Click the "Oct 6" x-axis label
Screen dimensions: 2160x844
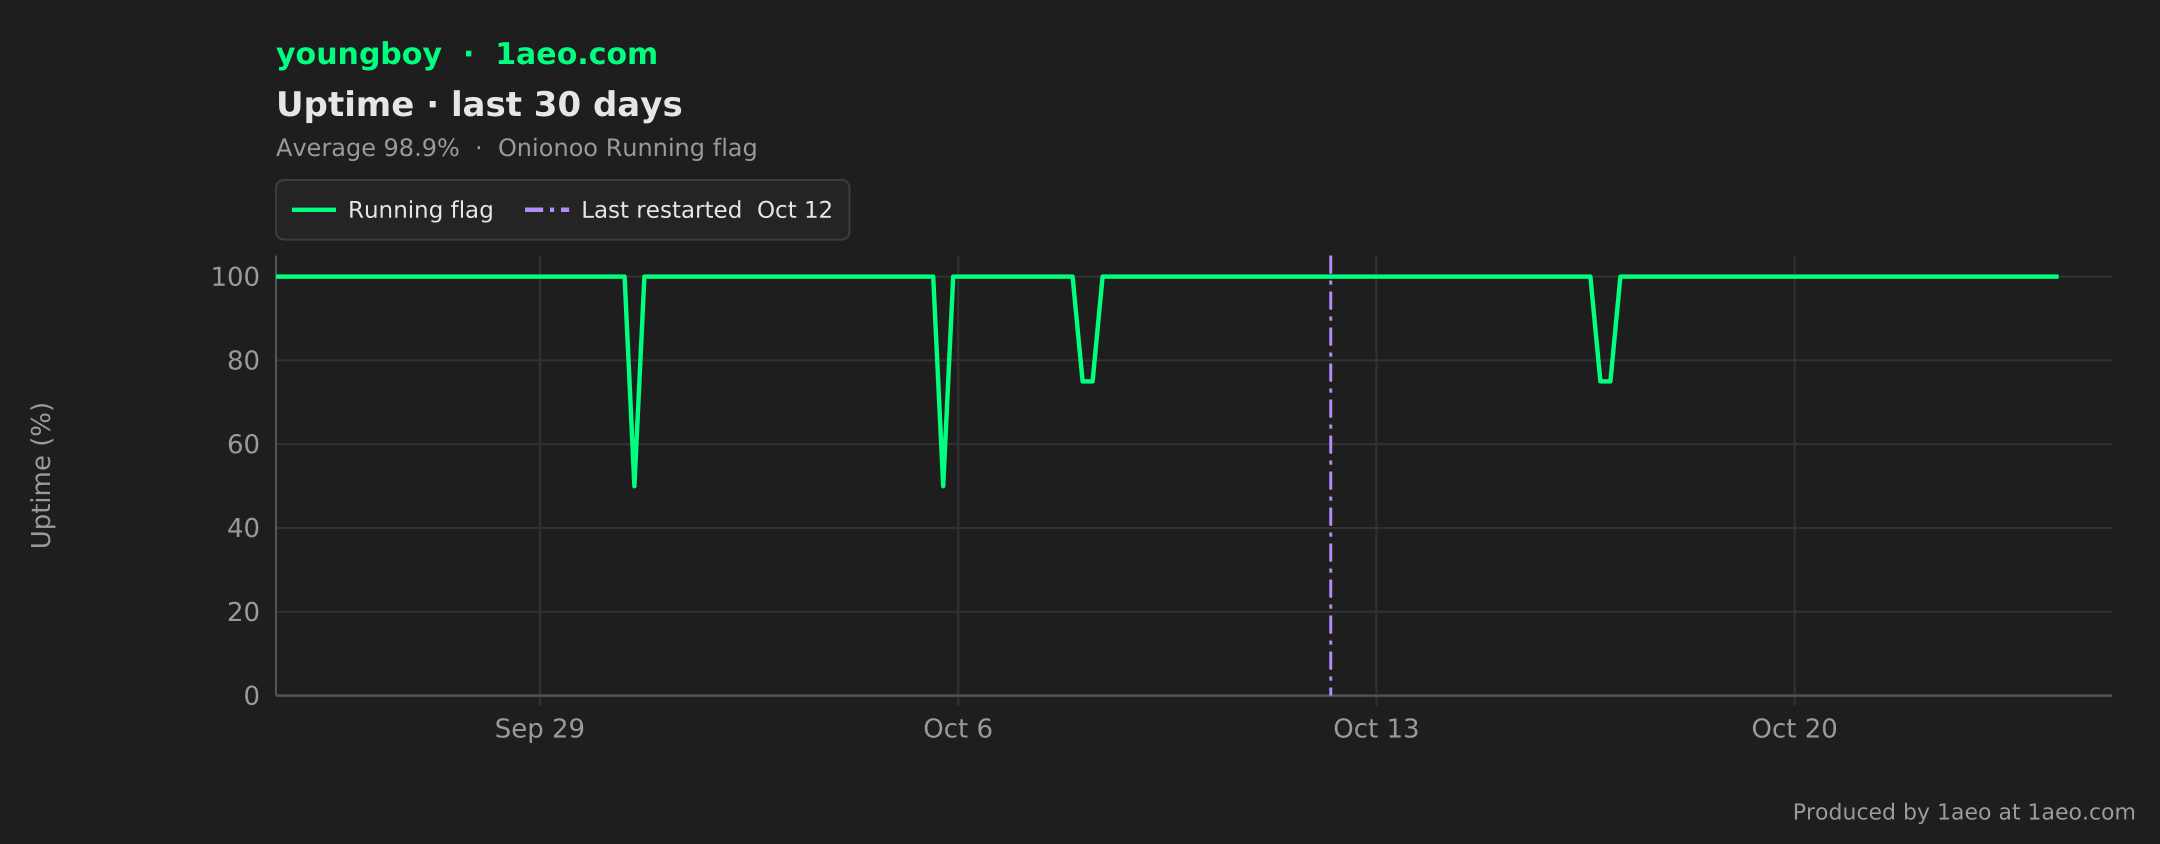(x=958, y=729)
